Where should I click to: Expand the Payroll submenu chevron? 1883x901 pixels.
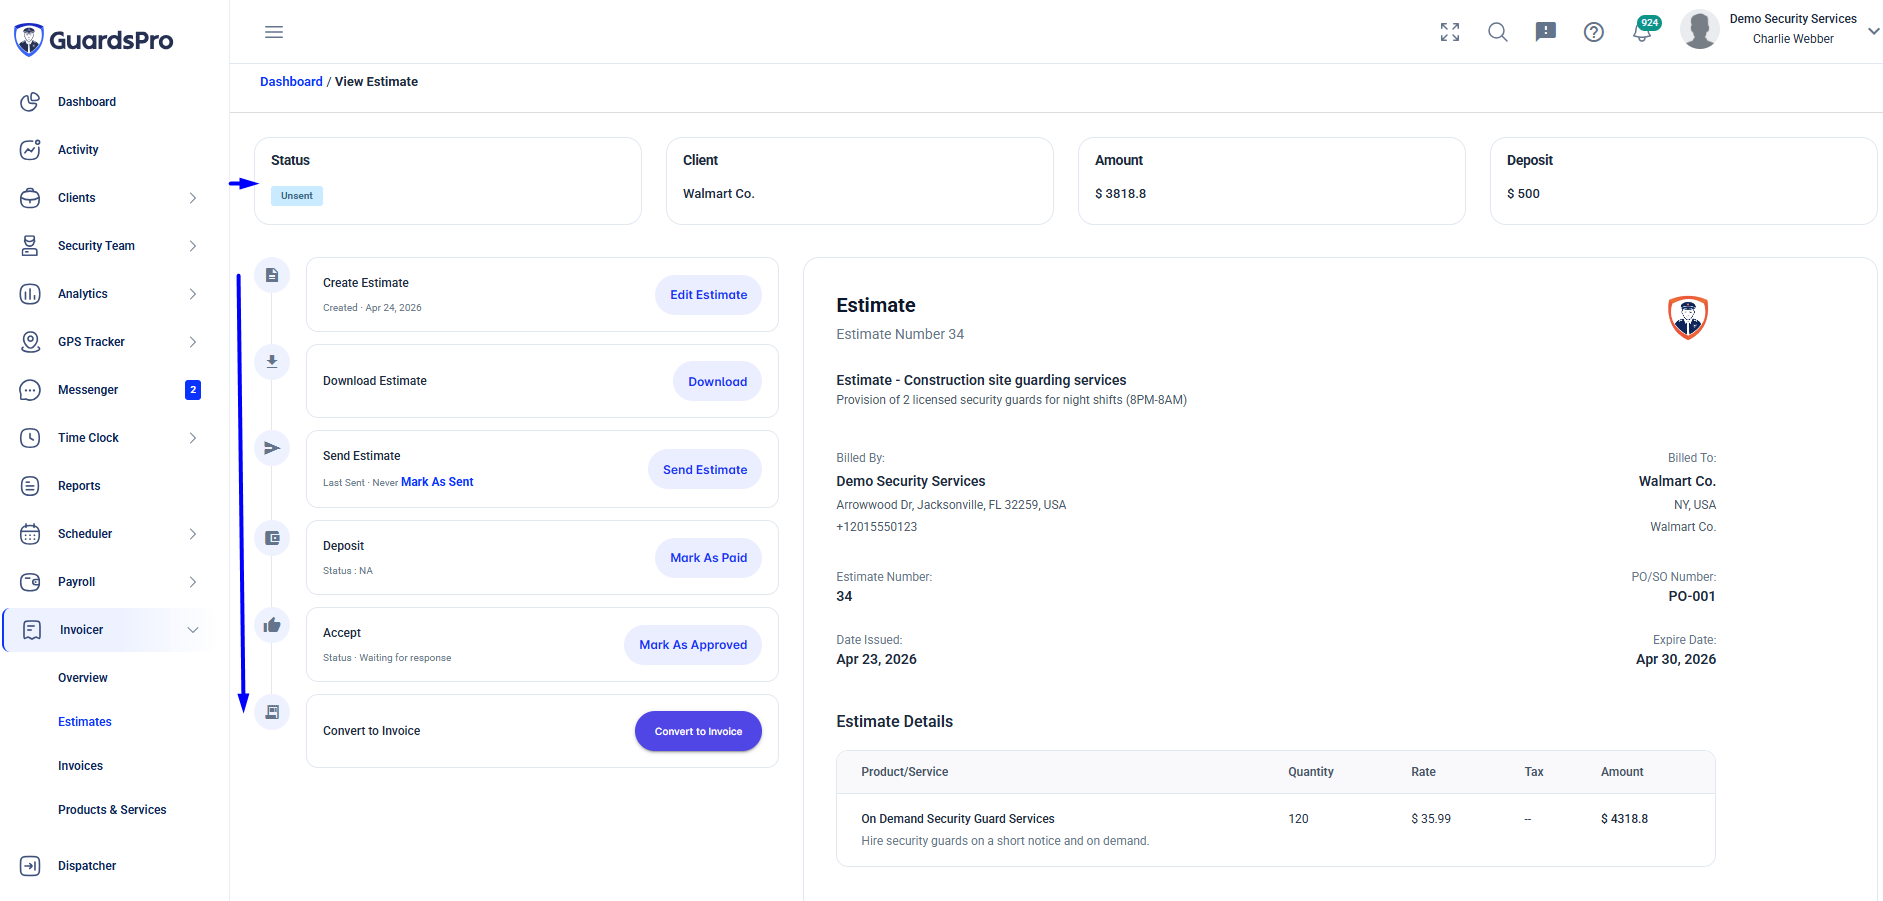[193, 582]
